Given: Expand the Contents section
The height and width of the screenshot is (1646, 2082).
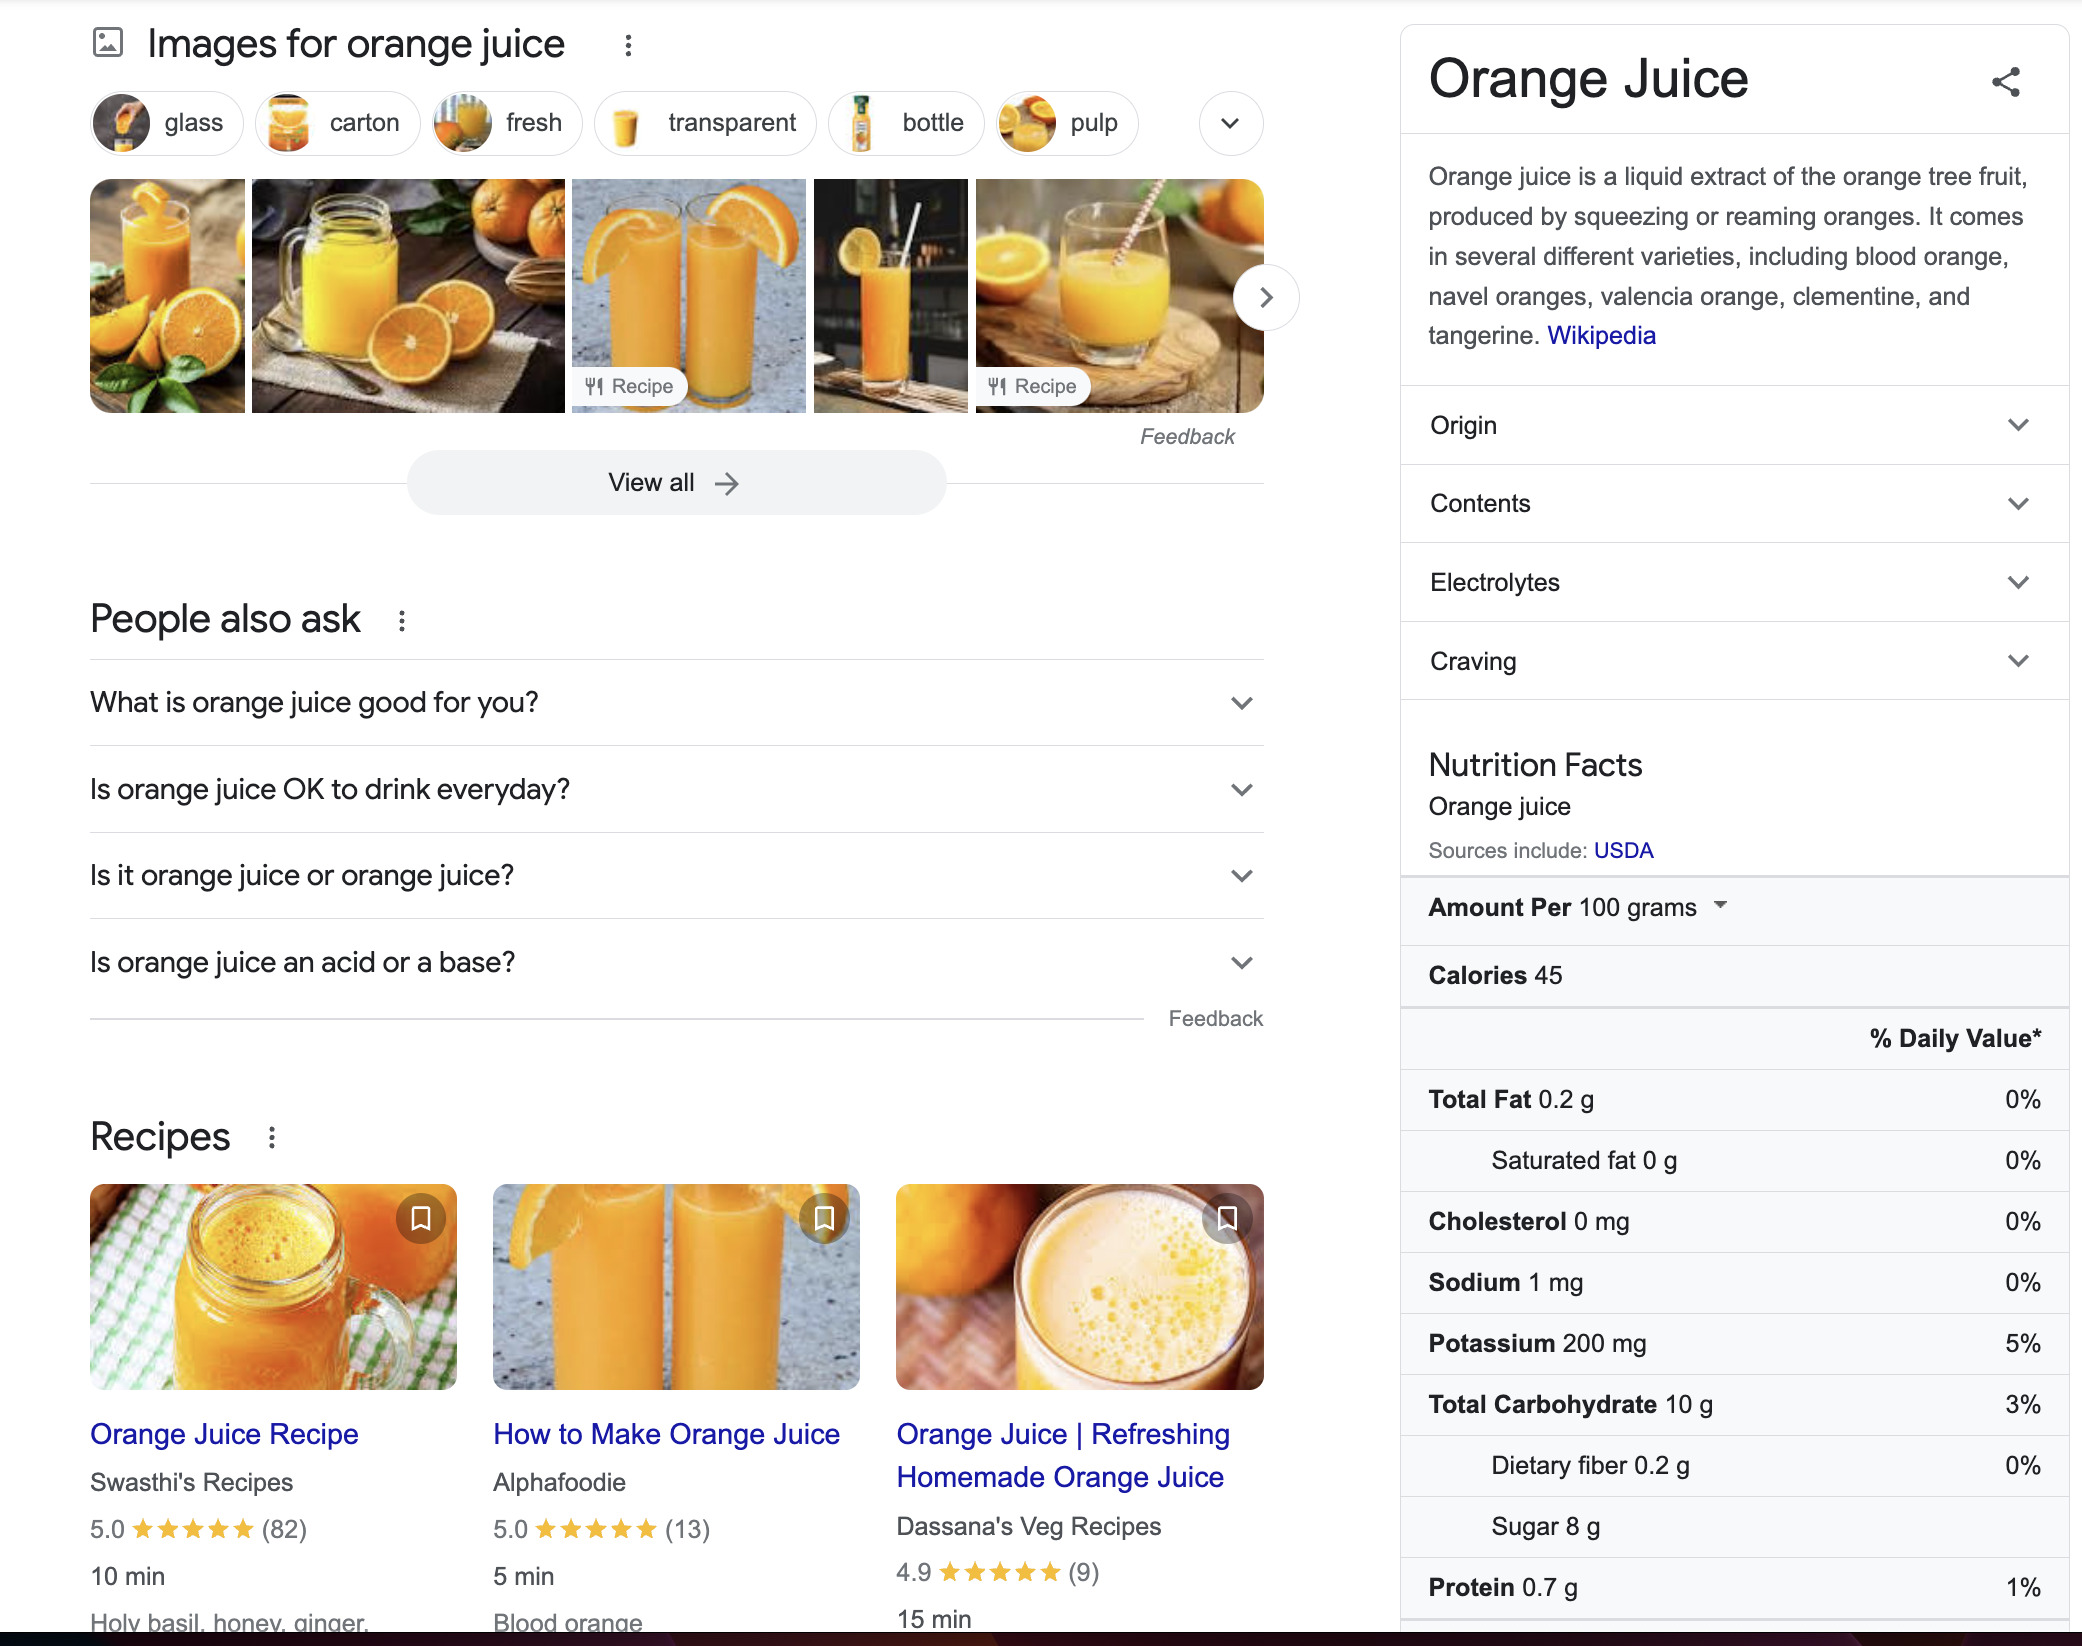Looking at the screenshot, I should (x=2019, y=504).
